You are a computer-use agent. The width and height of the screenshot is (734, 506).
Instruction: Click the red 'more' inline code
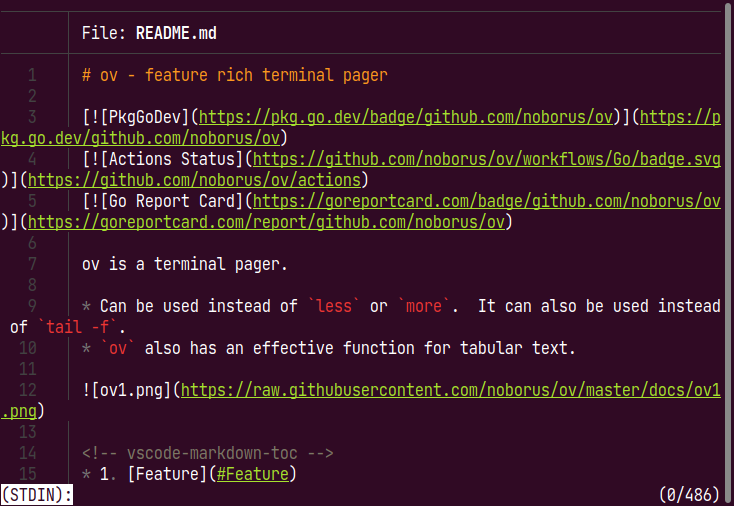(x=424, y=307)
